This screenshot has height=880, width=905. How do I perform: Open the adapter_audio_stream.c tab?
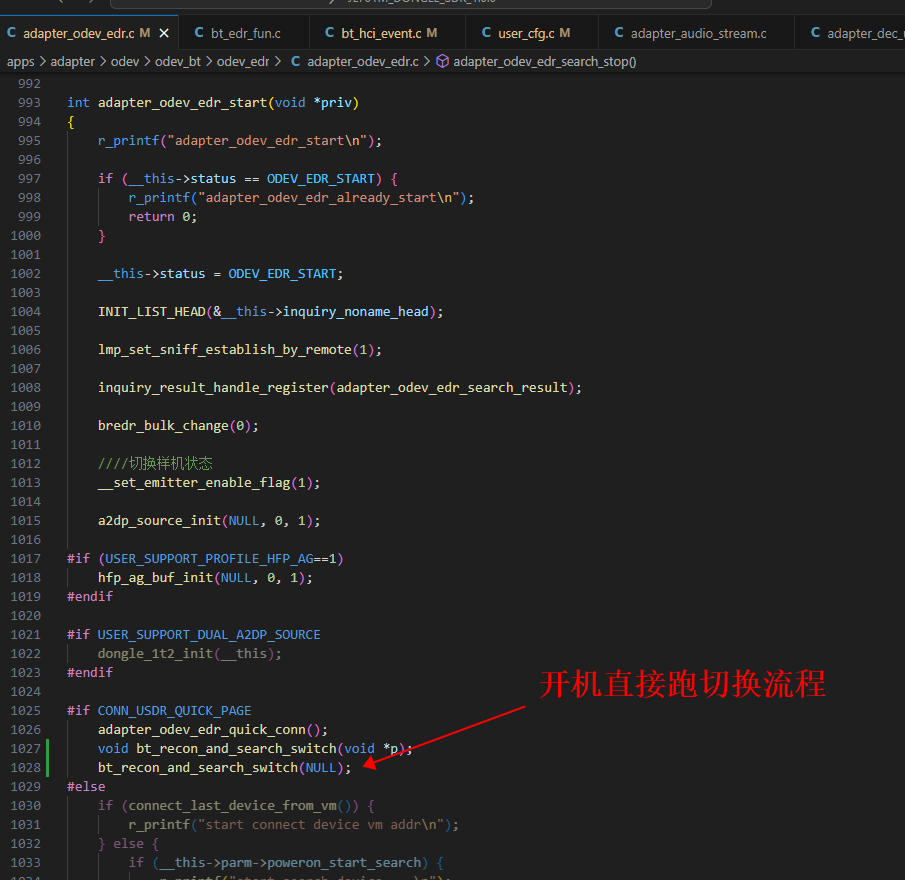click(698, 33)
